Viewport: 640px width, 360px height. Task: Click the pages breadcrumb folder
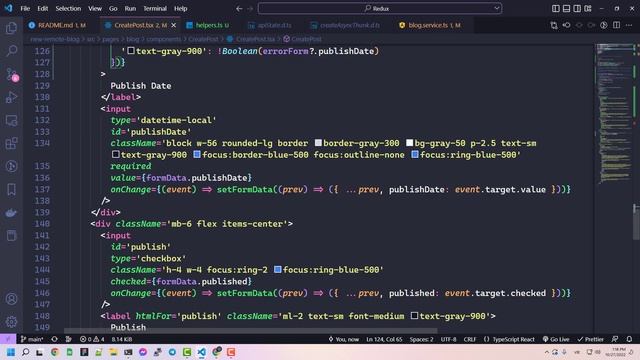coord(111,39)
